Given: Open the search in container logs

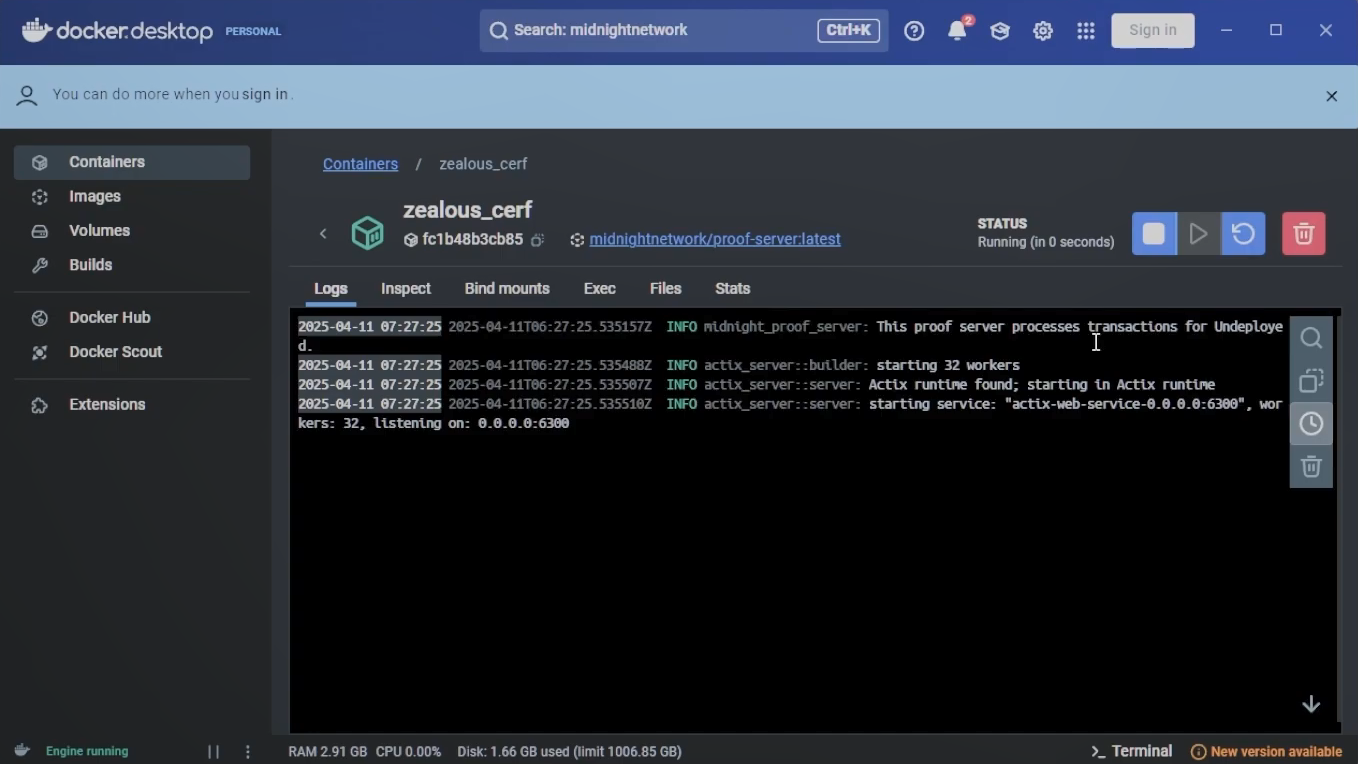Looking at the screenshot, I should tap(1311, 338).
